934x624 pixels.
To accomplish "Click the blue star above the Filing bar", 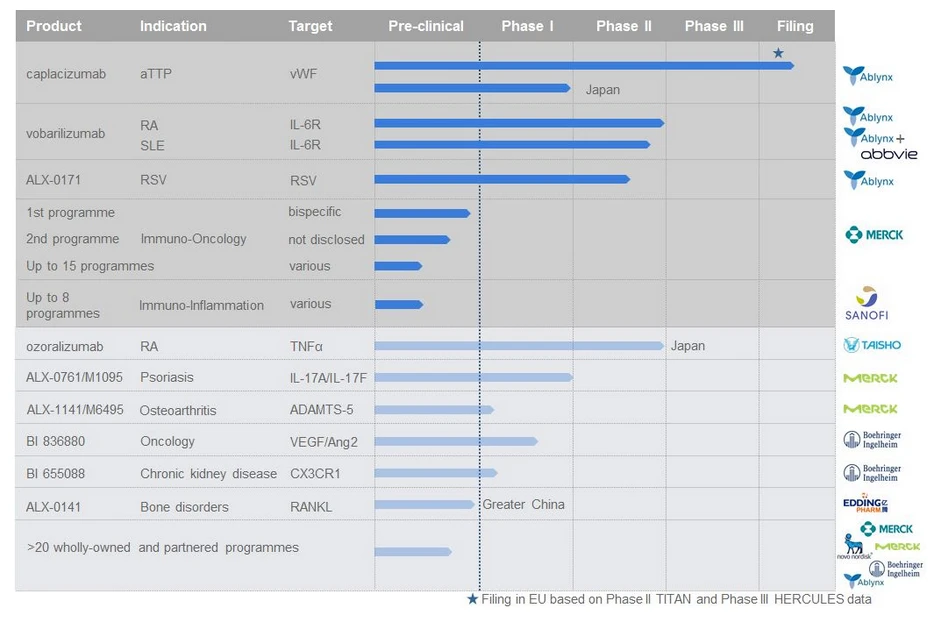I will (778, 53).
